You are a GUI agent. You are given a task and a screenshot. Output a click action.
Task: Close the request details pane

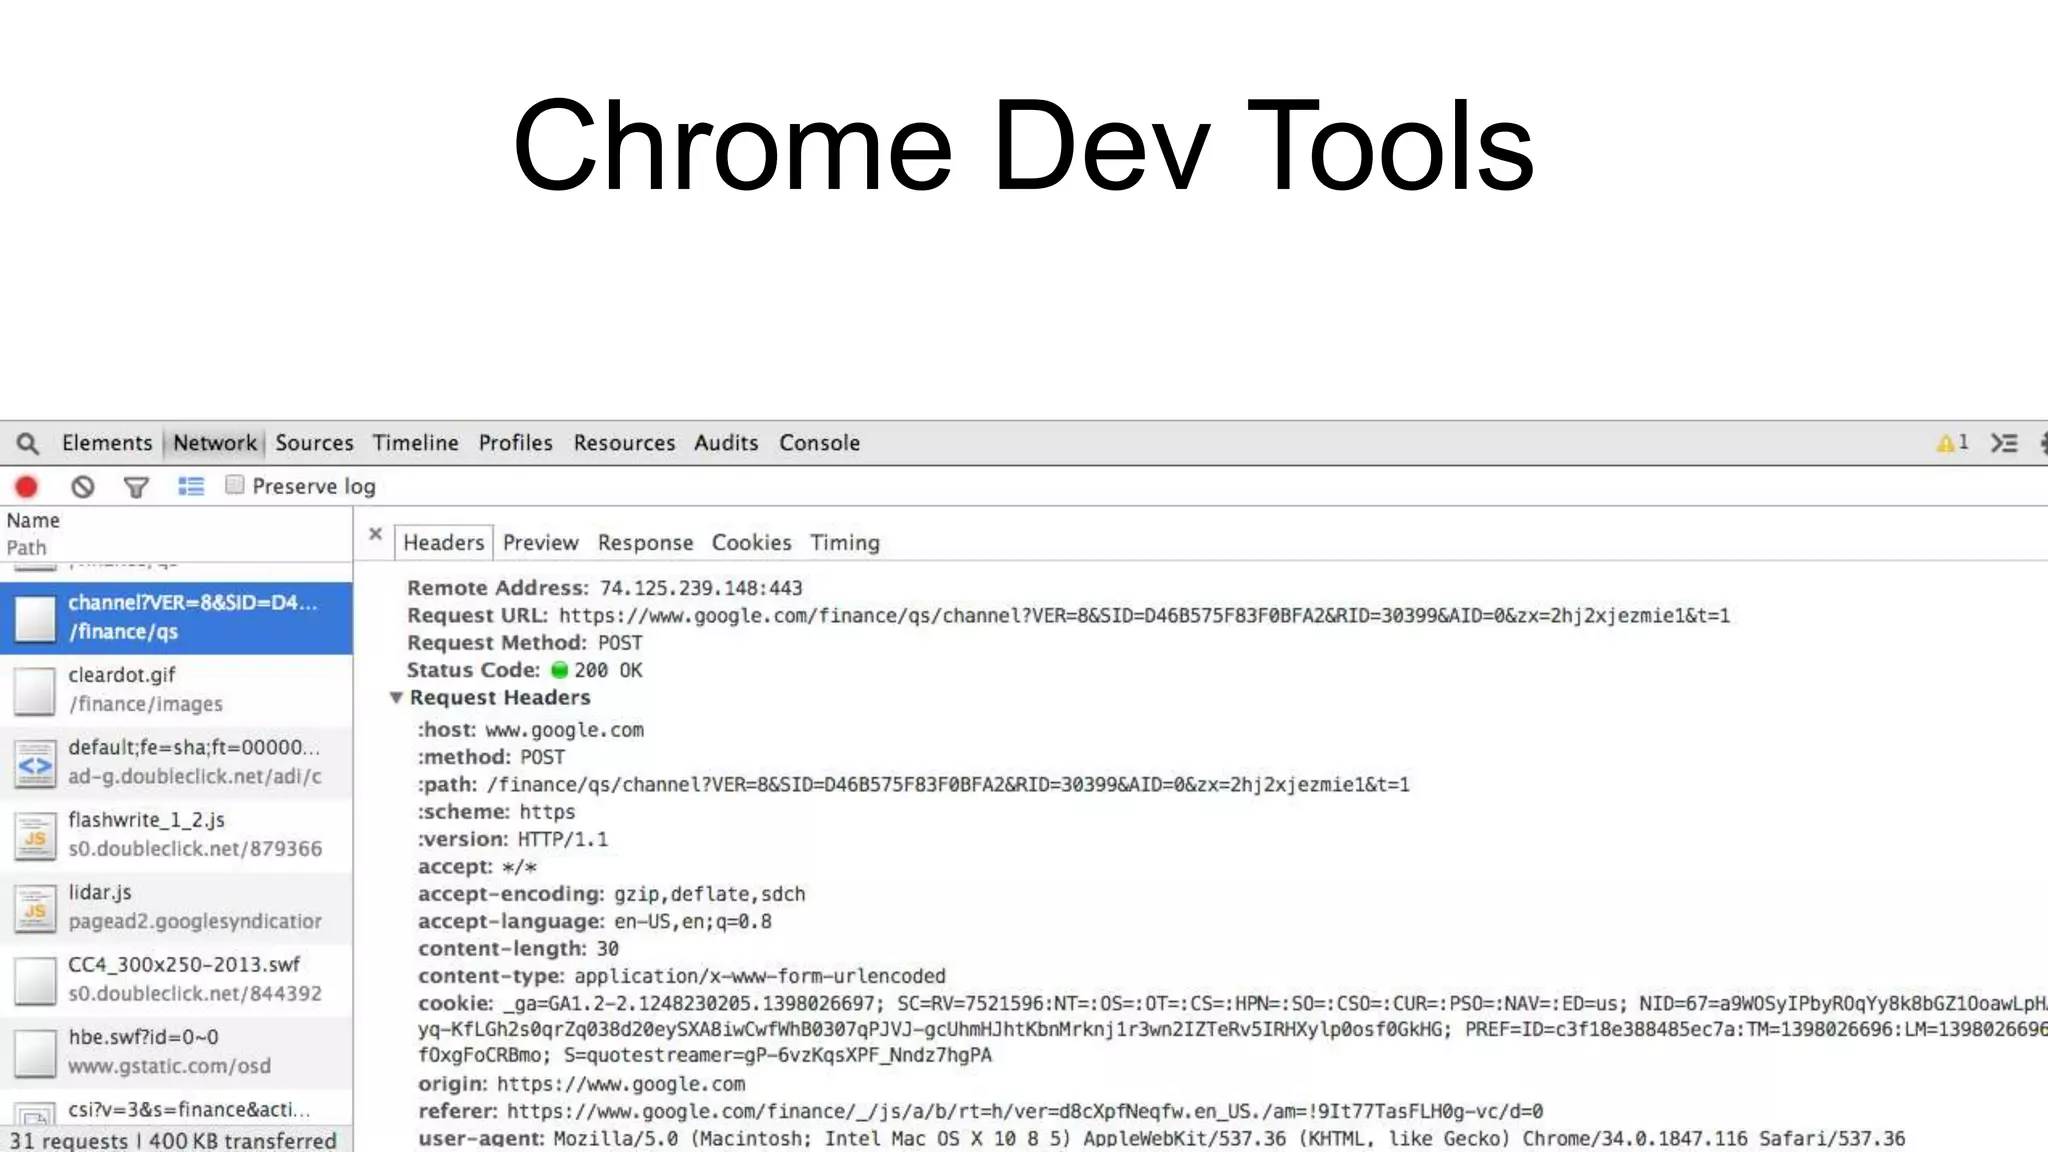tap(375, 534)
